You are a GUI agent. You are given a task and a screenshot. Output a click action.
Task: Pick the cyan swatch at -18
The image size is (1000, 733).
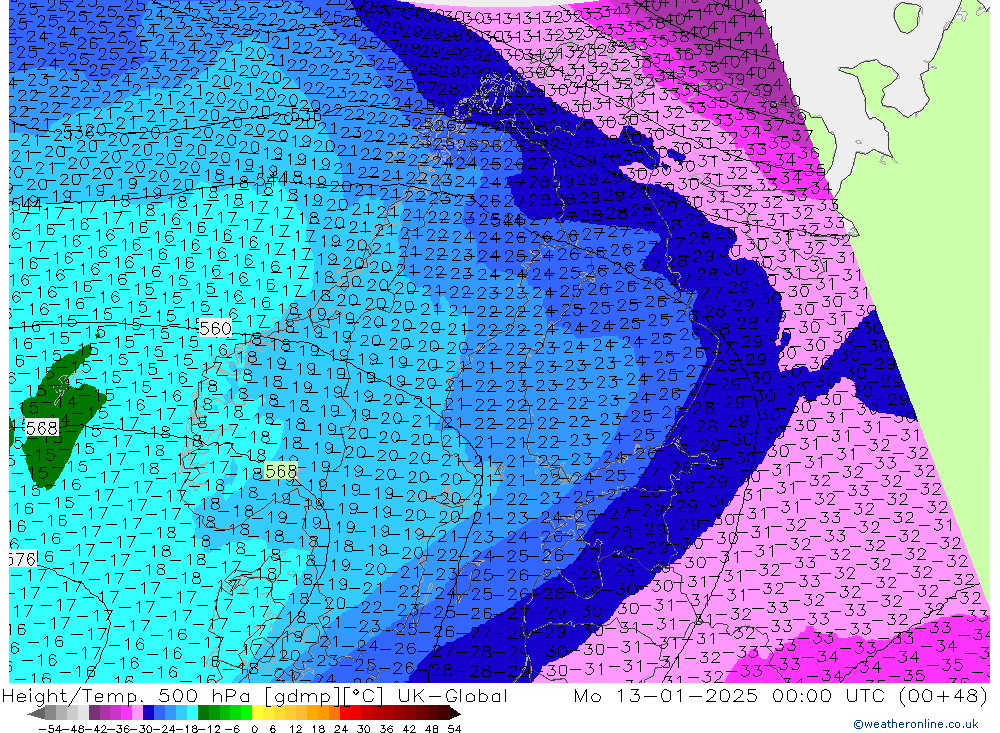(192, 713)
